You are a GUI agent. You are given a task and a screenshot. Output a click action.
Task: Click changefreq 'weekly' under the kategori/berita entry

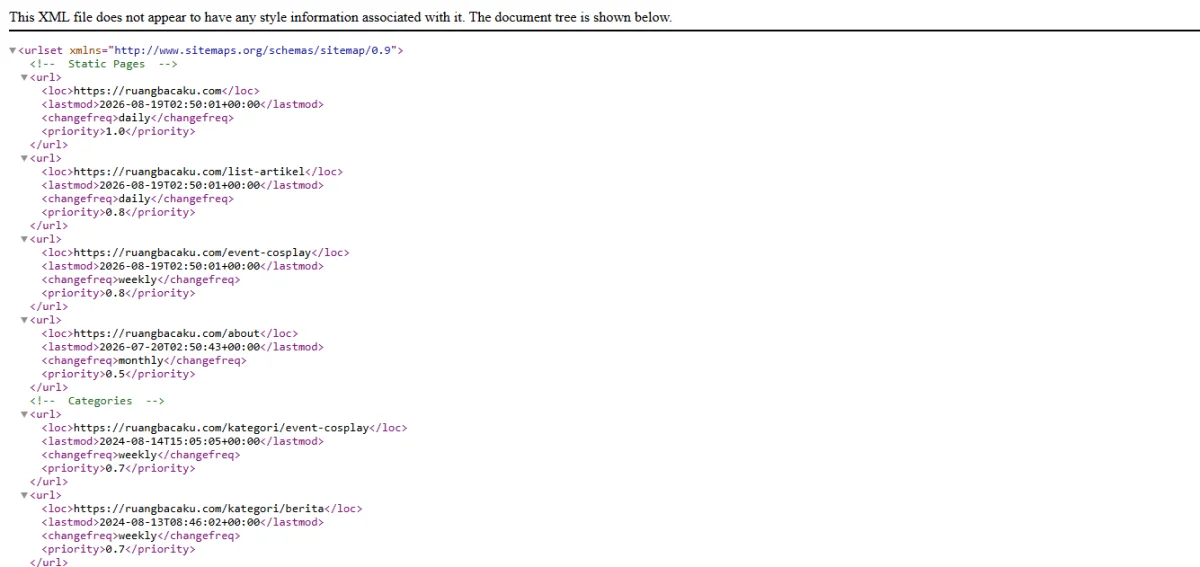click(x=140, y=536)
